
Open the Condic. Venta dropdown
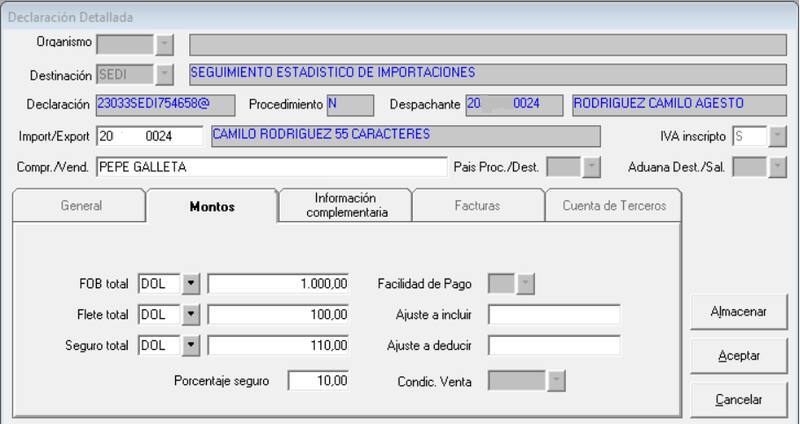tap(556, 381)
